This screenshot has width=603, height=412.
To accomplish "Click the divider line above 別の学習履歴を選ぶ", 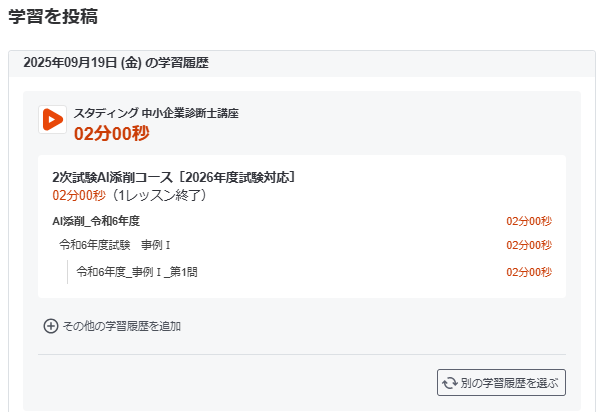I will point(301,354).
